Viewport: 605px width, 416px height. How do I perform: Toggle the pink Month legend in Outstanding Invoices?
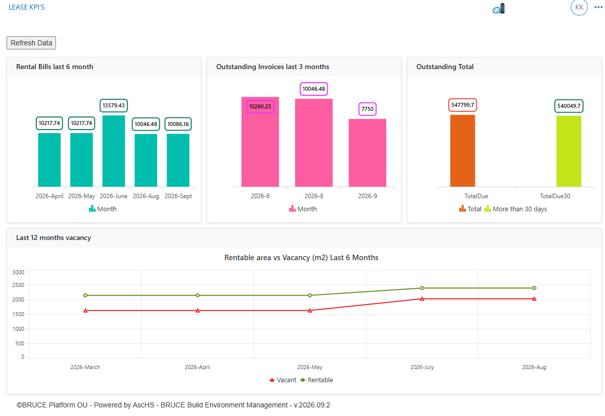coord(303,209)
